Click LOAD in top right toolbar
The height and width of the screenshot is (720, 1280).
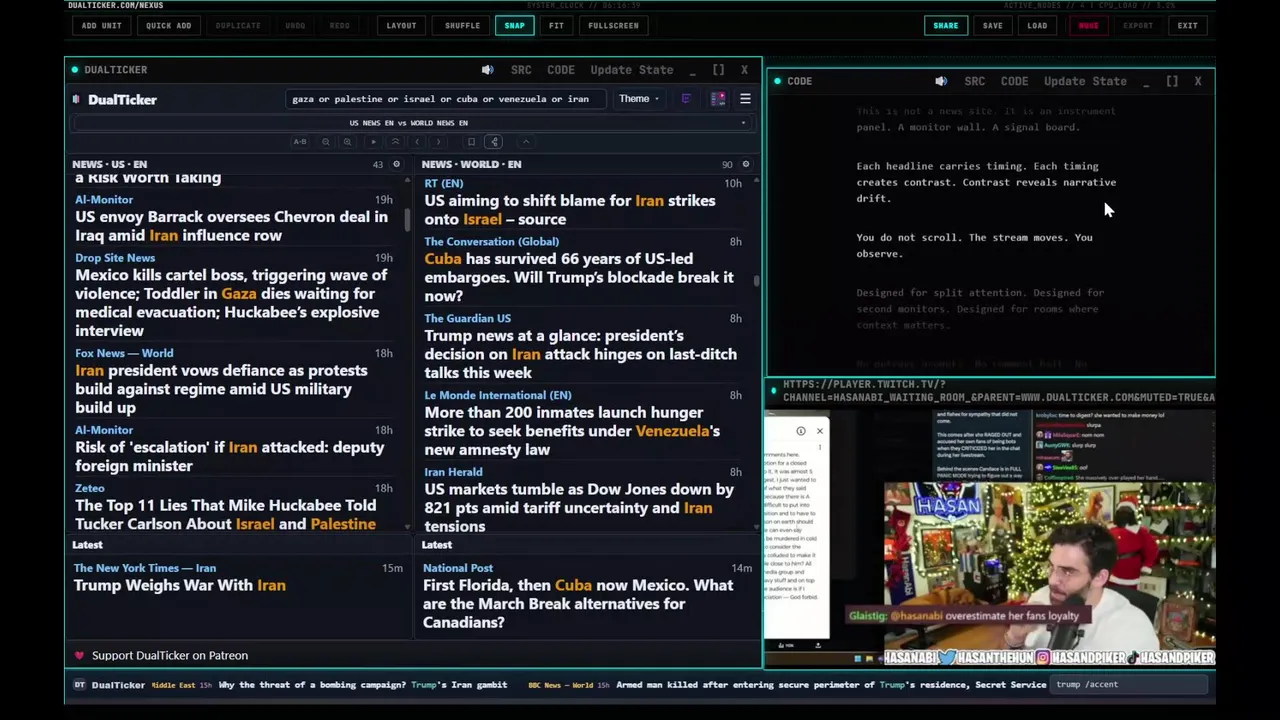click(x=1037, y=25)
